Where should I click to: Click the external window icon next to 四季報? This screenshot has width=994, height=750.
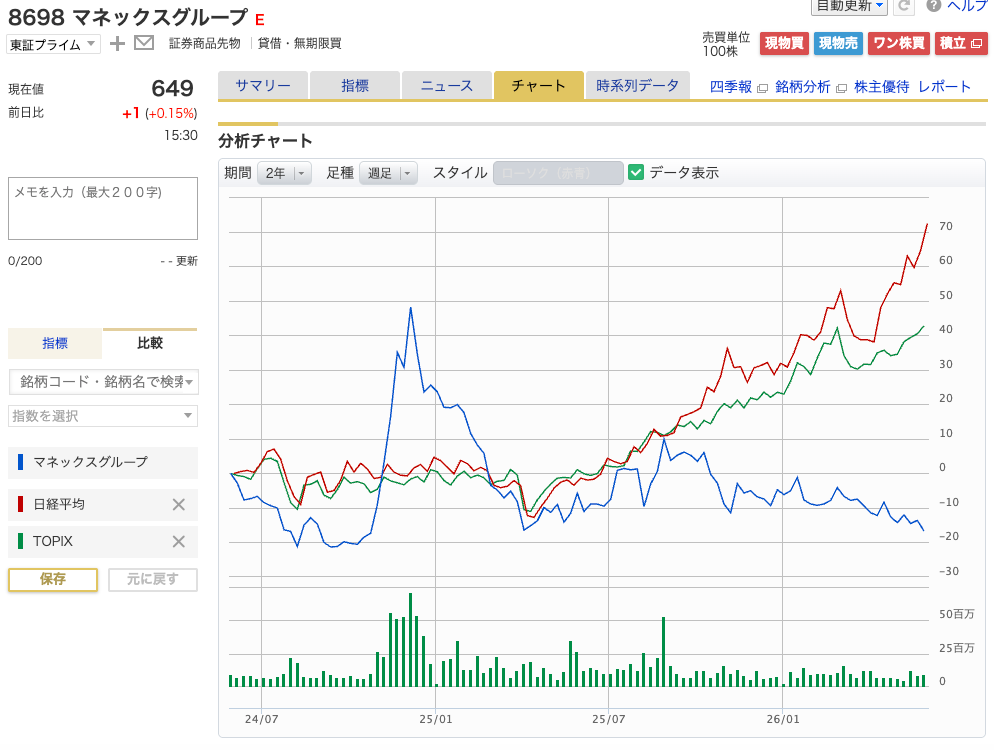(x=763, y=88)
